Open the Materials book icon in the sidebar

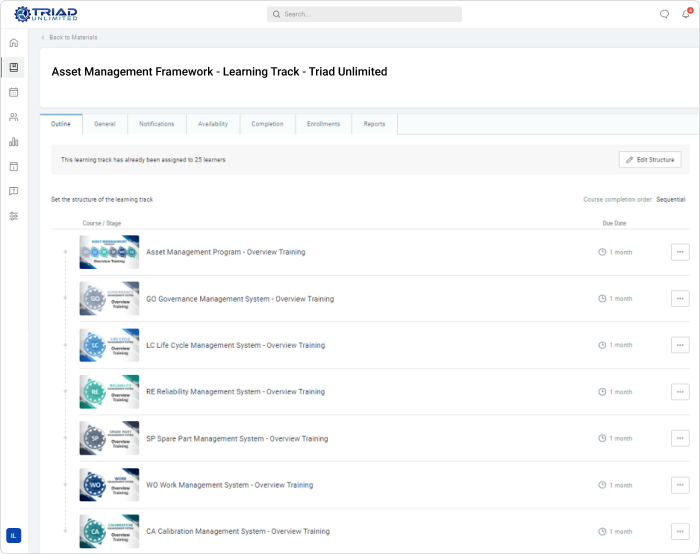tap(14, 67)
